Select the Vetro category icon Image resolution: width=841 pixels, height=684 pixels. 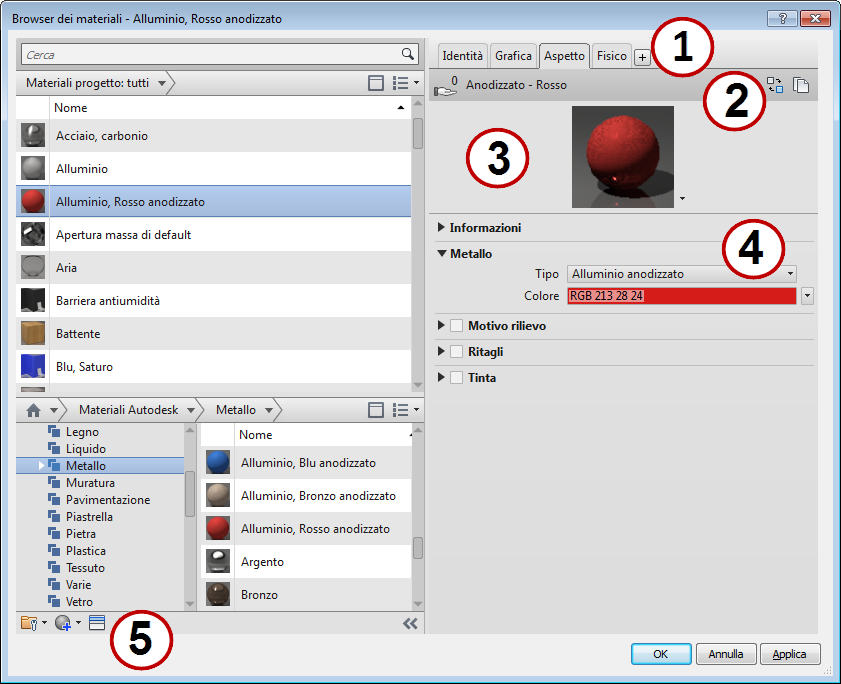click(x=54, y=601)
